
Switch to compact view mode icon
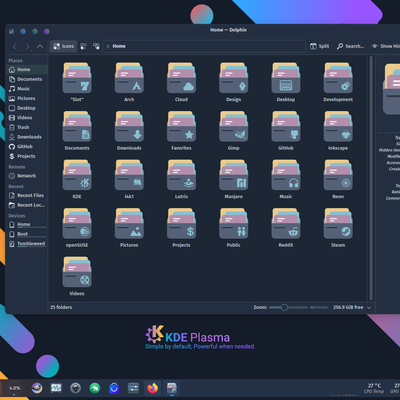(83, 46)
